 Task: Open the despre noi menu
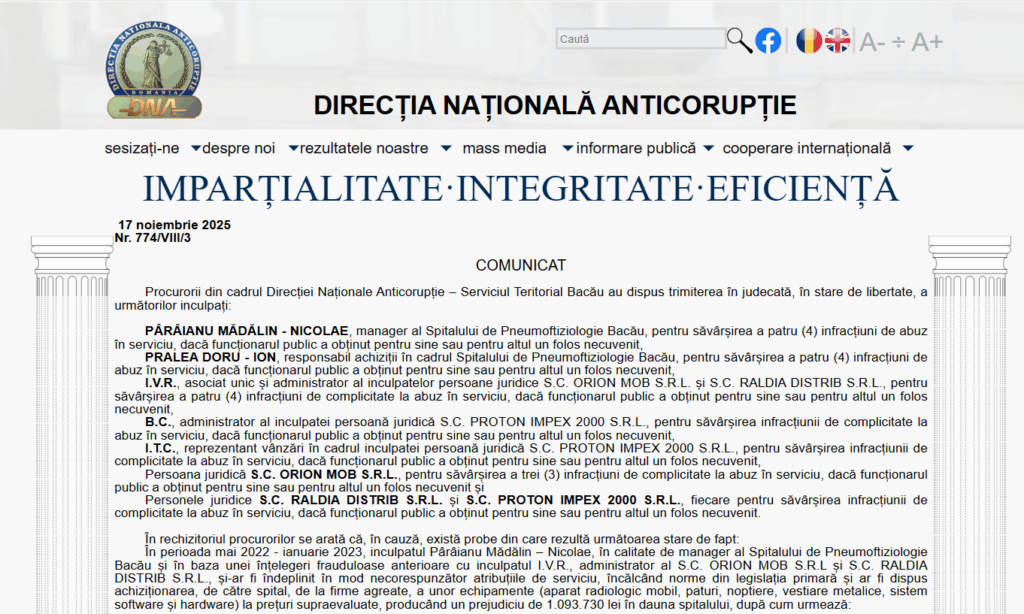[x=238, y=148]
